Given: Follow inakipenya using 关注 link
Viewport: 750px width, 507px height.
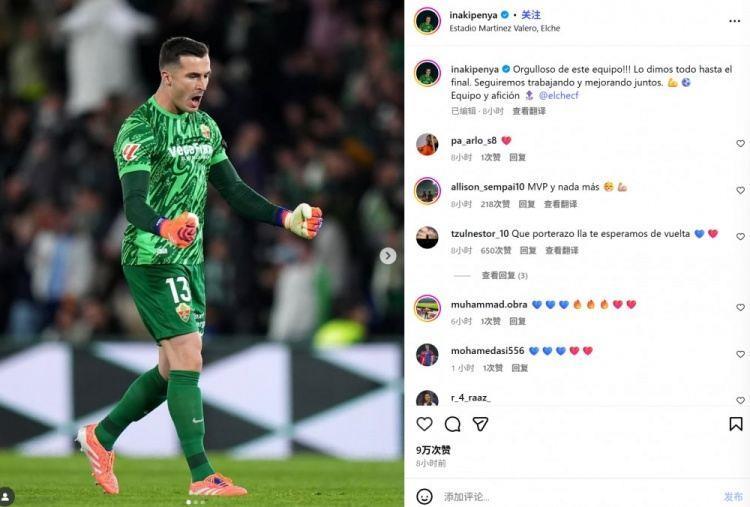Looking at the screenshot, I should tap(531, 15).
